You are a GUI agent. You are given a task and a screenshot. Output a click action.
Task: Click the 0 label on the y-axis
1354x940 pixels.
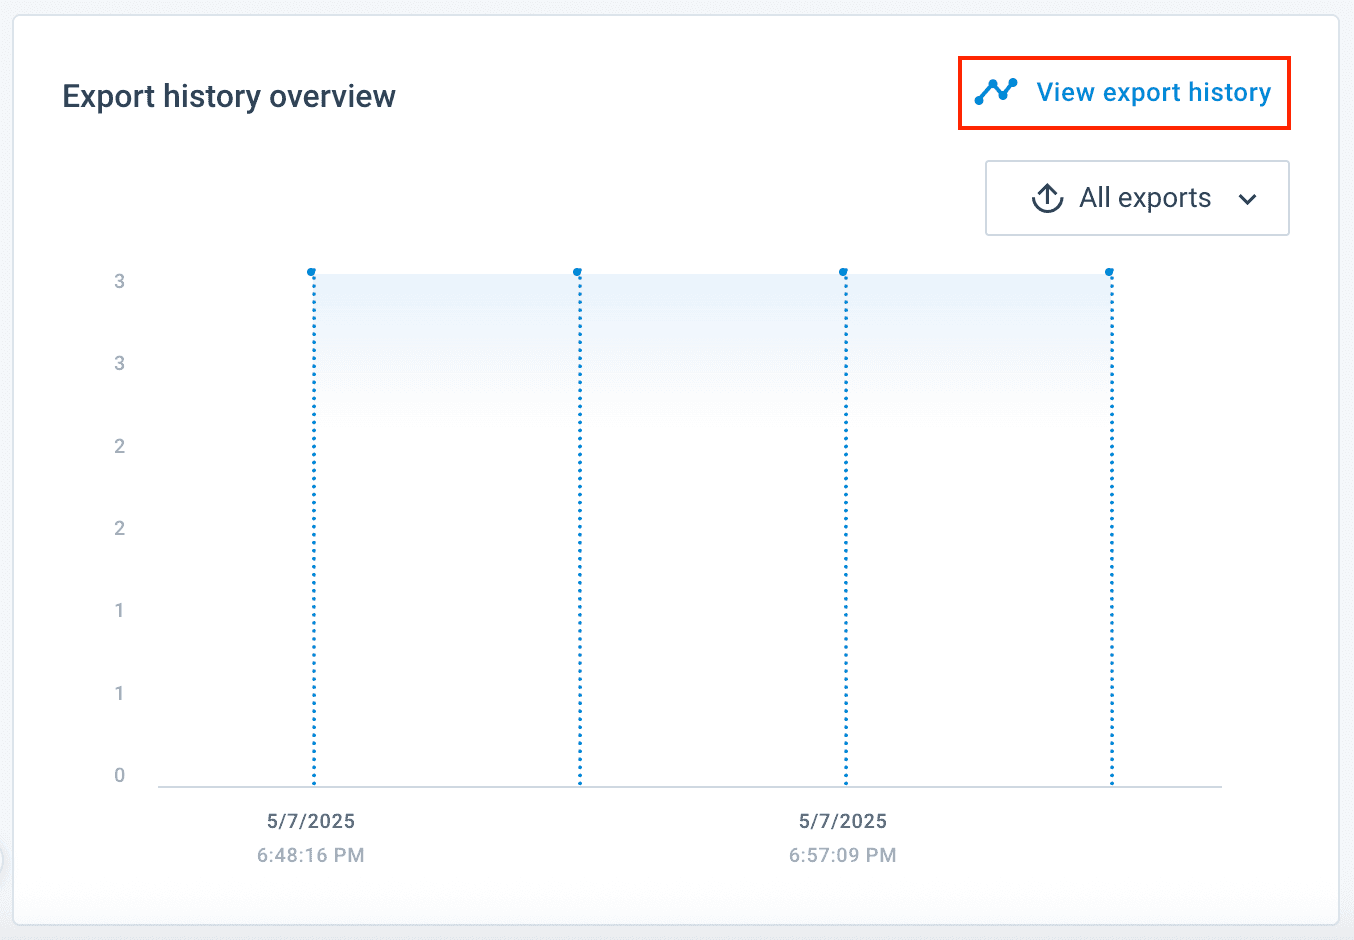[x=120, y=775]
